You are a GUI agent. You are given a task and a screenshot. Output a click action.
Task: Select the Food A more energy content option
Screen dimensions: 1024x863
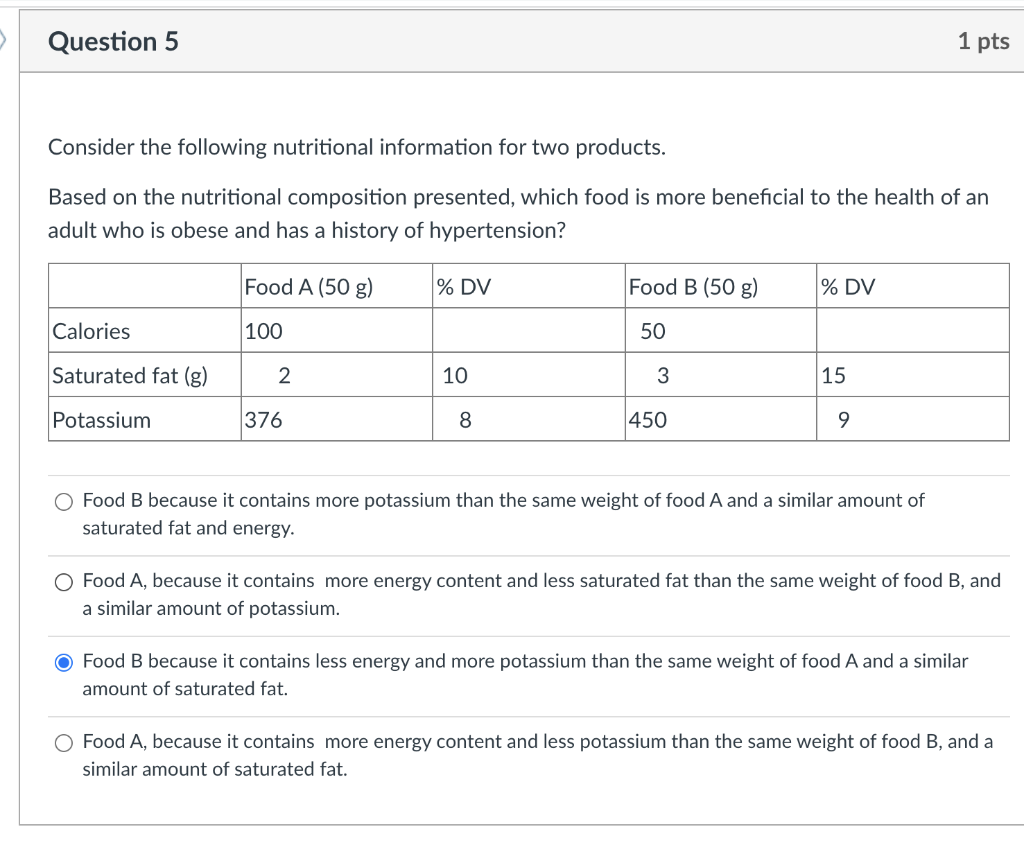pos(63,581)
